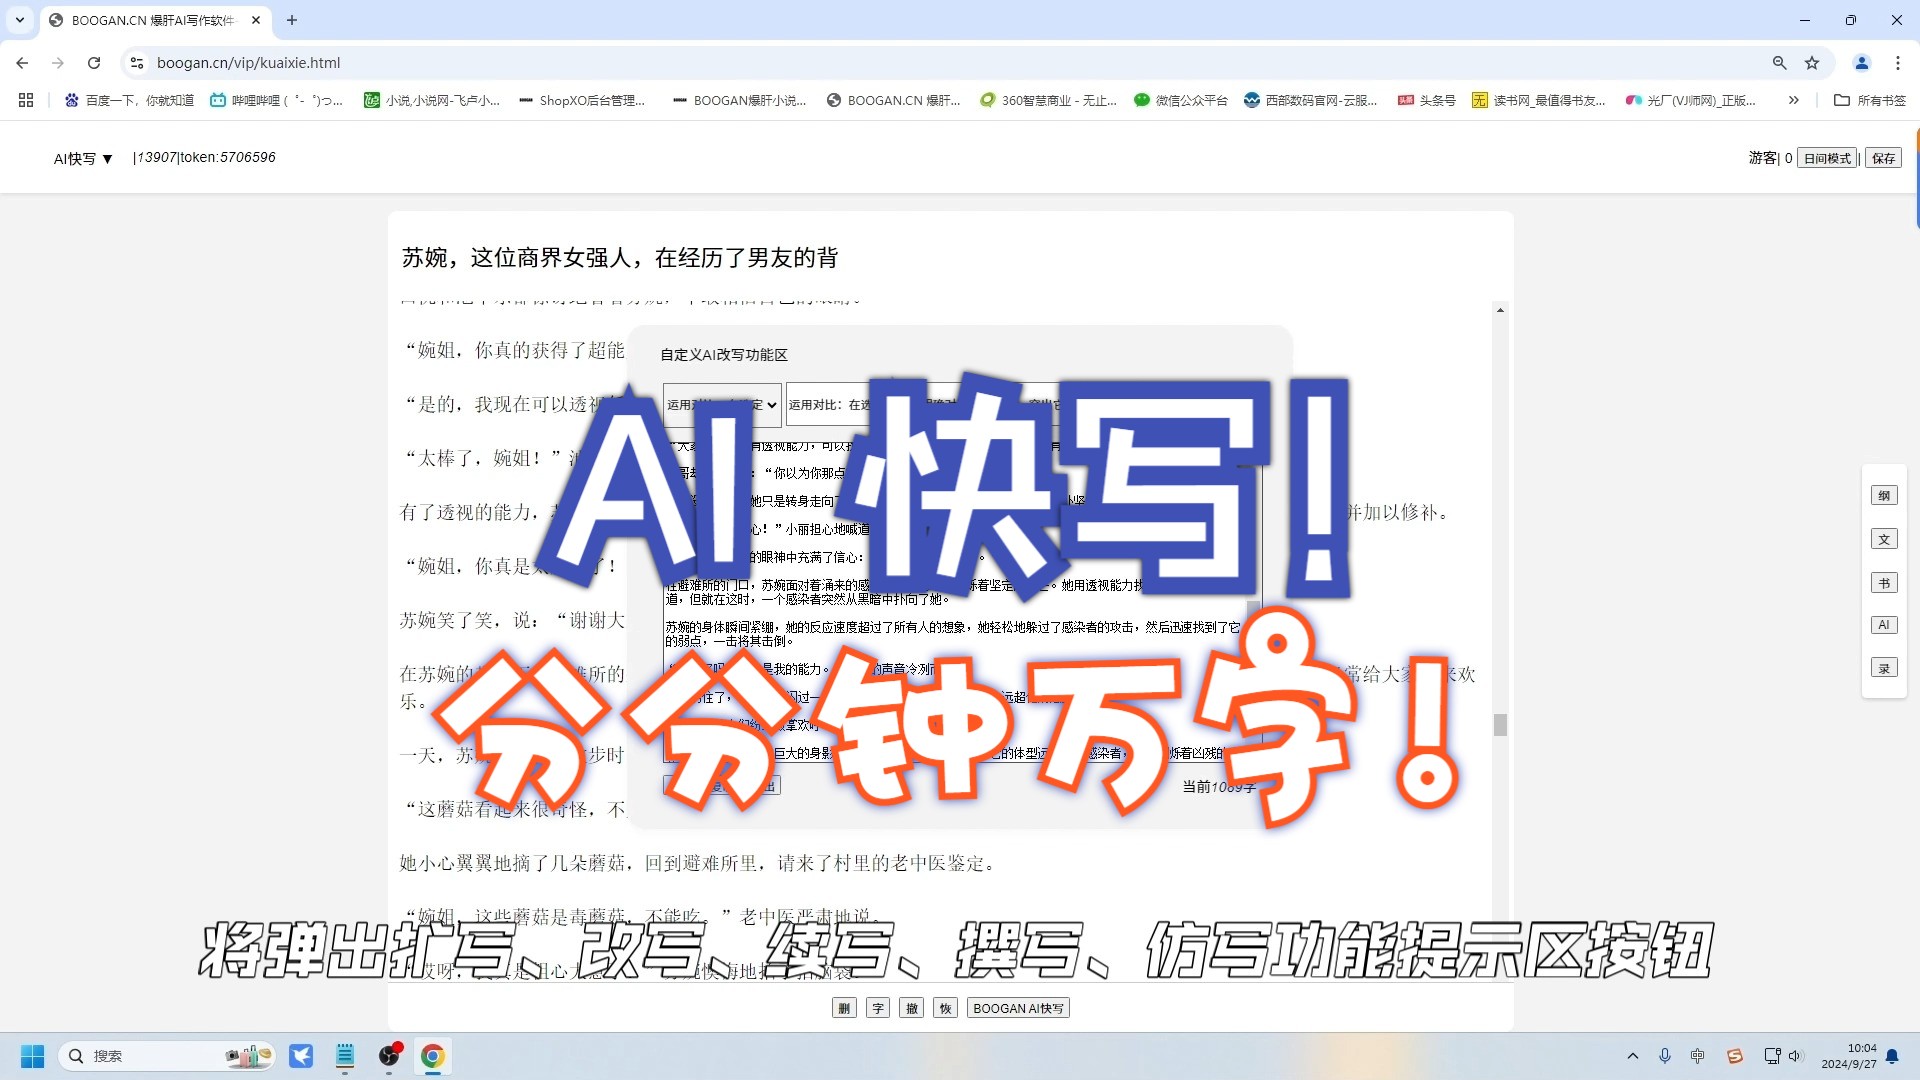1920x1080 pixels.
Task: Open a new browser tab
Action: coord(292,20)
